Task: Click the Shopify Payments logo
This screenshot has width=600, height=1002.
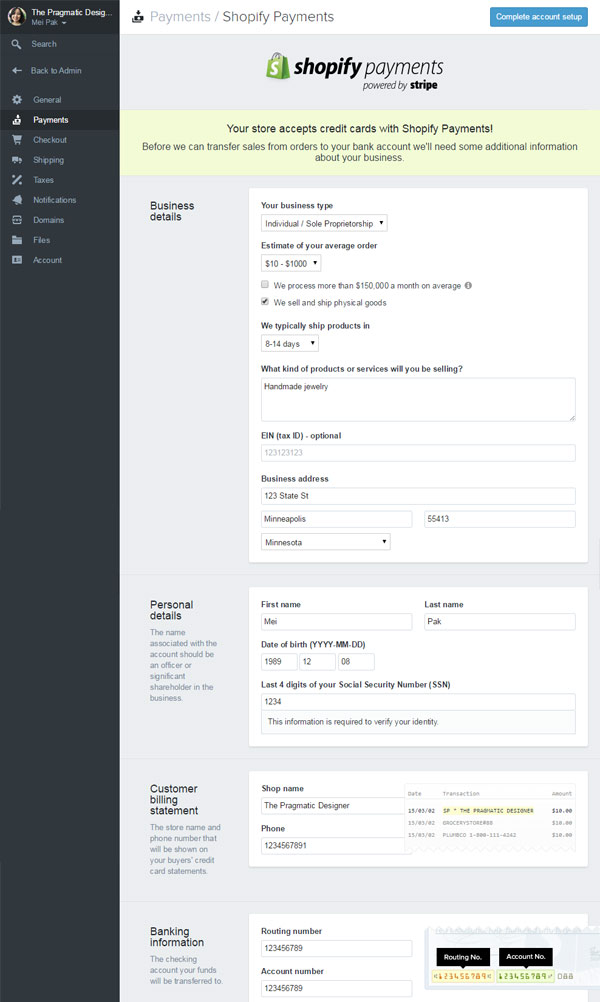Action: pyautogui.click(x=355, y=72)
